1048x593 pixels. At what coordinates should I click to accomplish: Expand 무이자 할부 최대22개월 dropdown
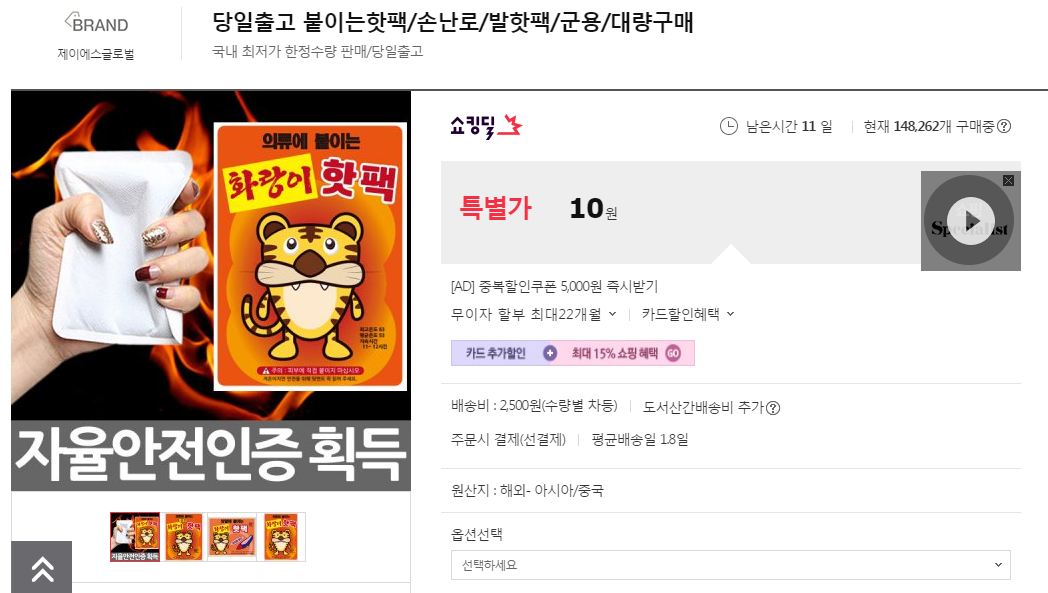click(533, 314)
